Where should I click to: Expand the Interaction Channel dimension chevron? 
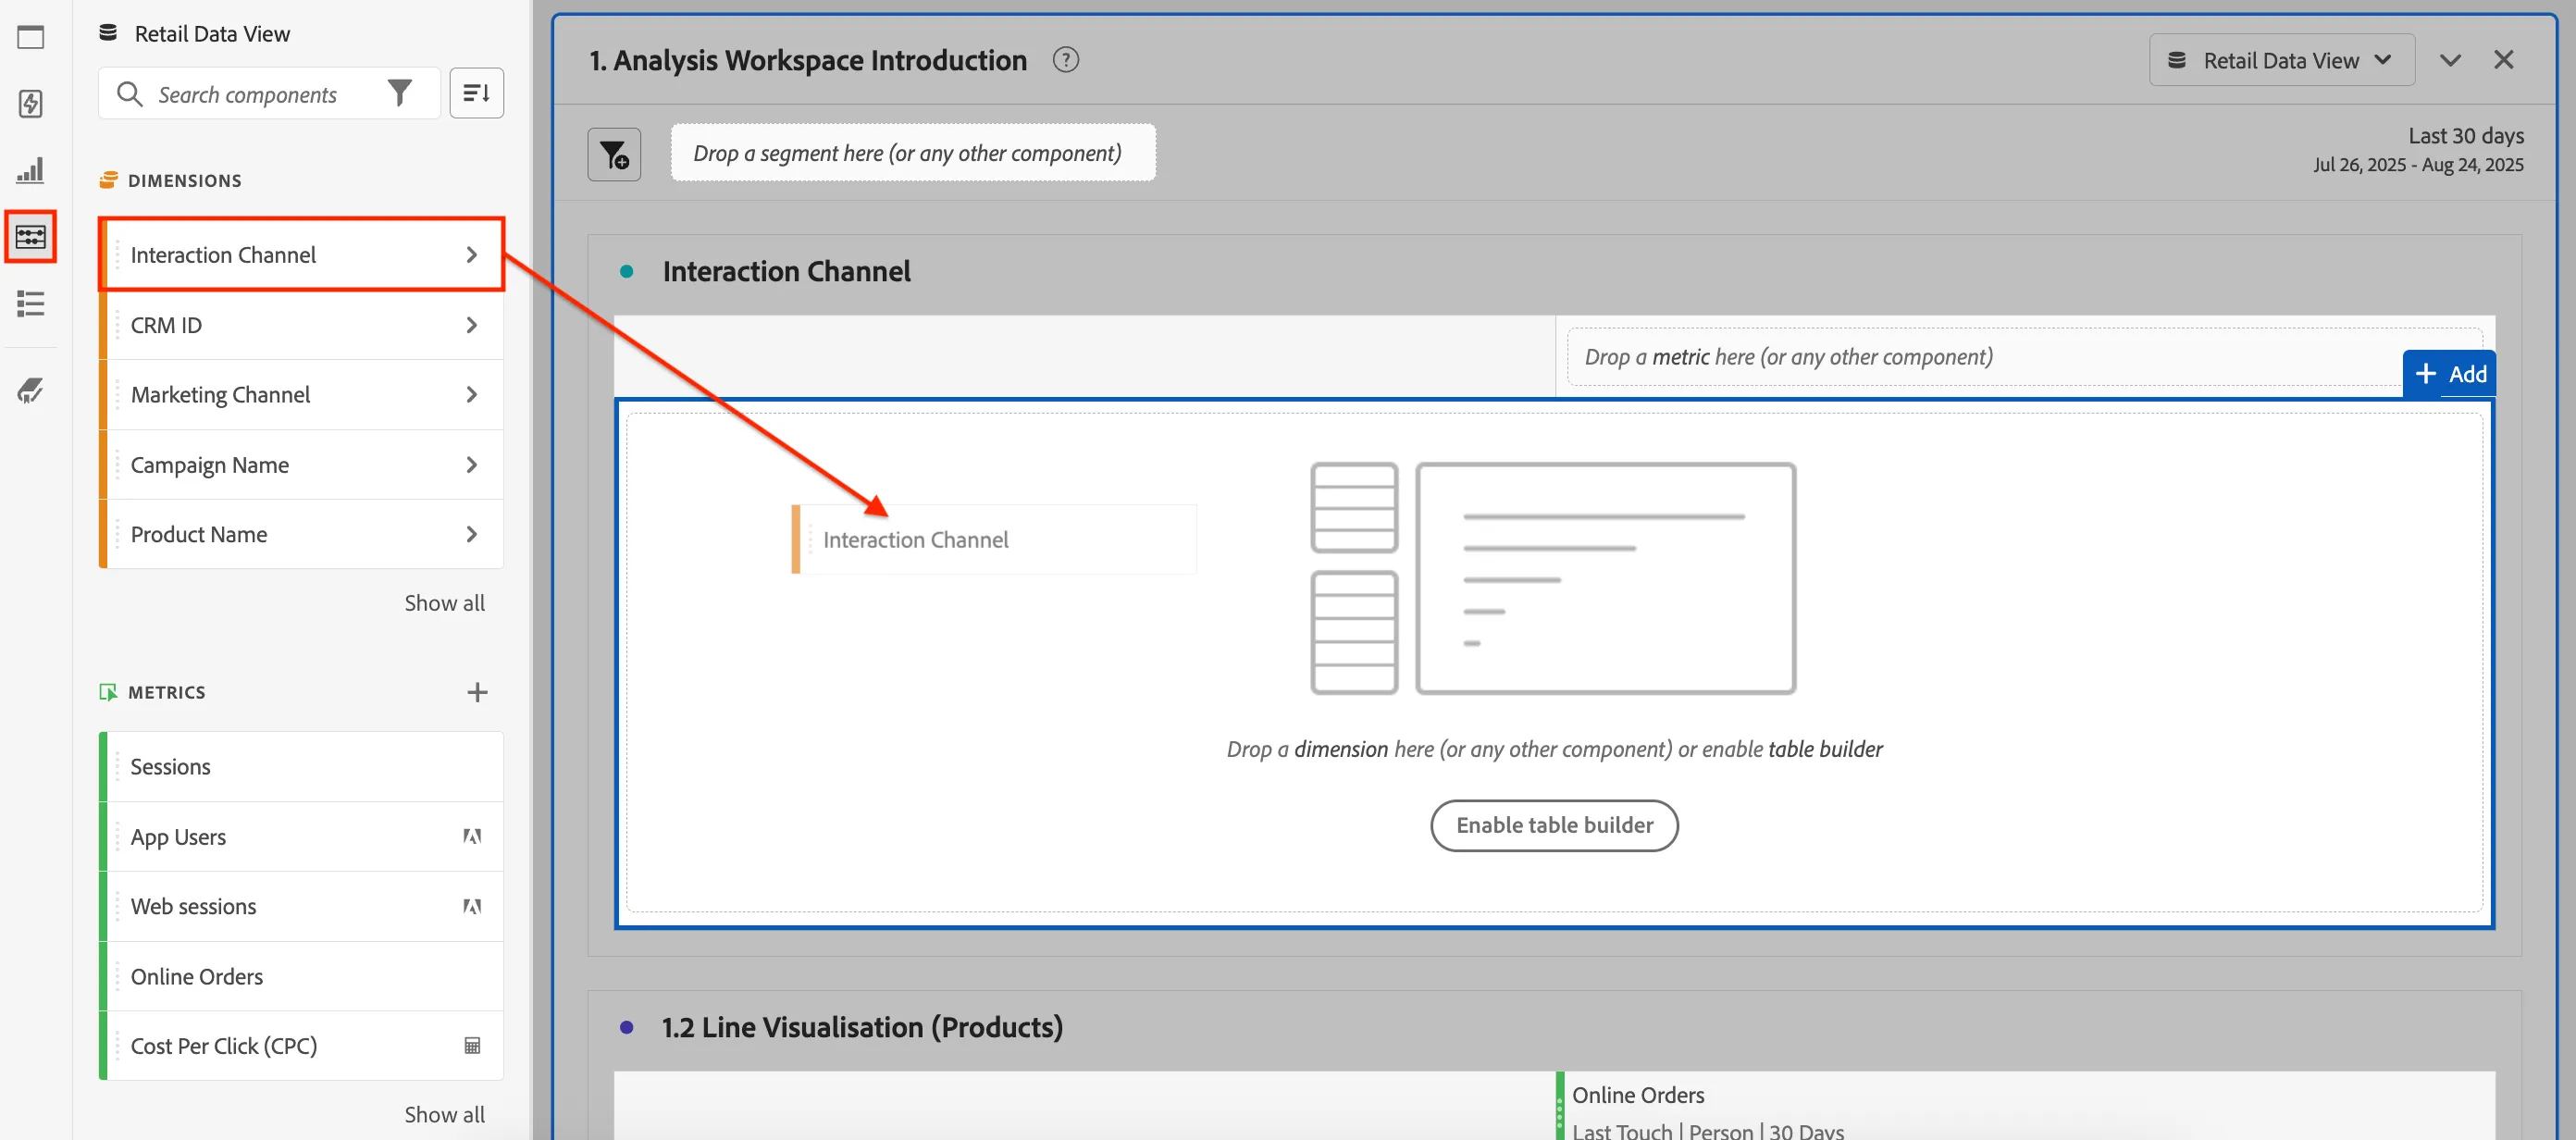(472, 255)
